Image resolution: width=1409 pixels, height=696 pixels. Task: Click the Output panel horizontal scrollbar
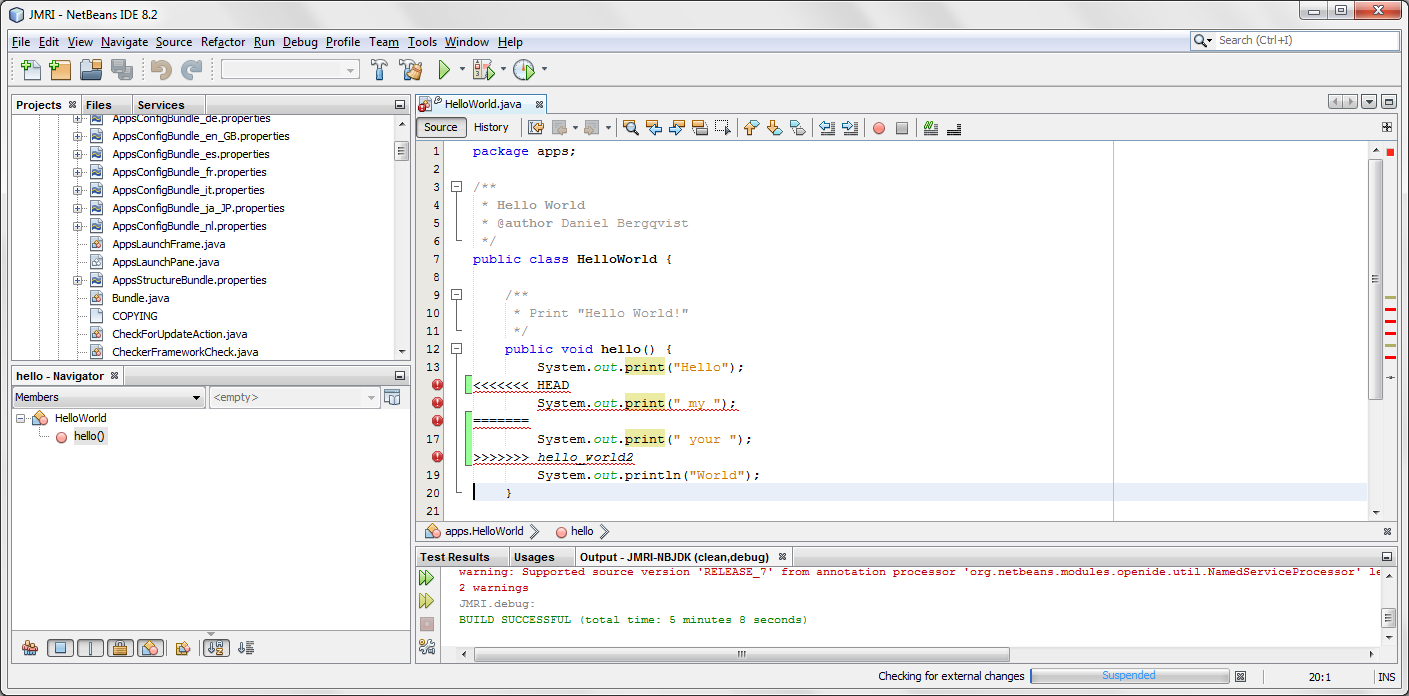740,655
